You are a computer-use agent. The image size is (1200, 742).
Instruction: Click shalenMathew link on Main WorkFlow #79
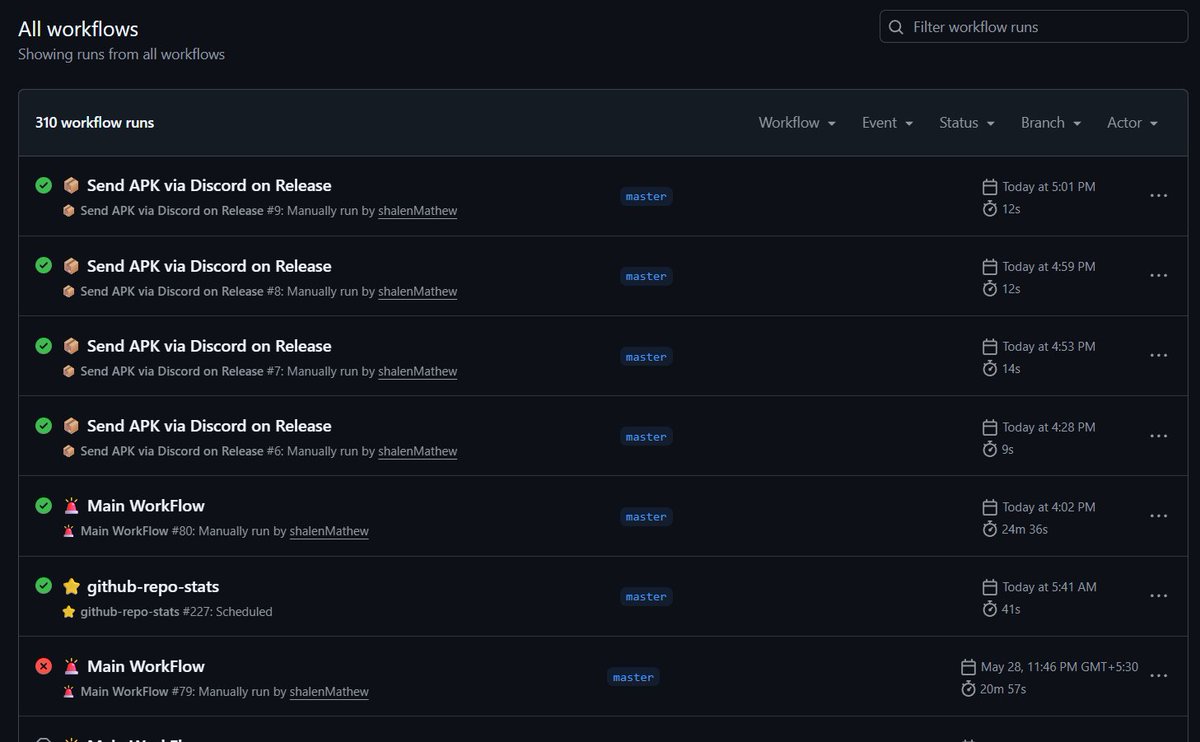tap(329, 691)
